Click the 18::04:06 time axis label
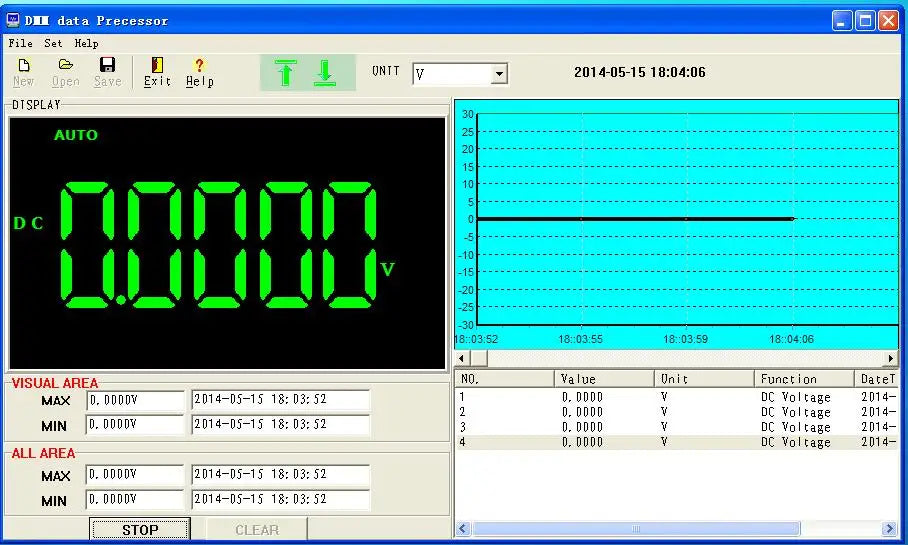 791,339
